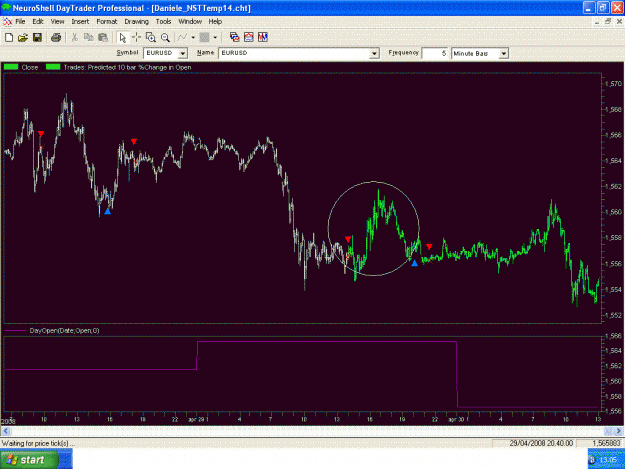Restore the inner chart document window
The width and height of the screenshot is (625, 469).
(608, 22)
